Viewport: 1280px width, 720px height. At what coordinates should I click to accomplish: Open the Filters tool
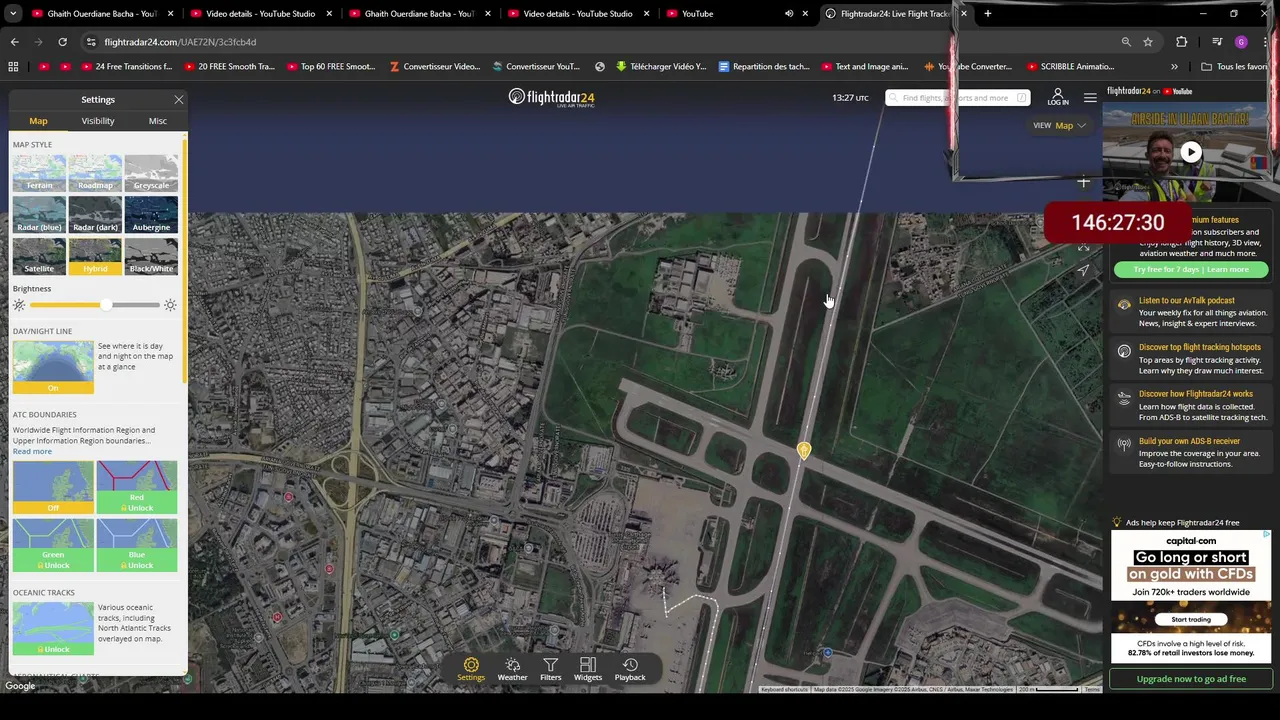[x=550, y=669]
